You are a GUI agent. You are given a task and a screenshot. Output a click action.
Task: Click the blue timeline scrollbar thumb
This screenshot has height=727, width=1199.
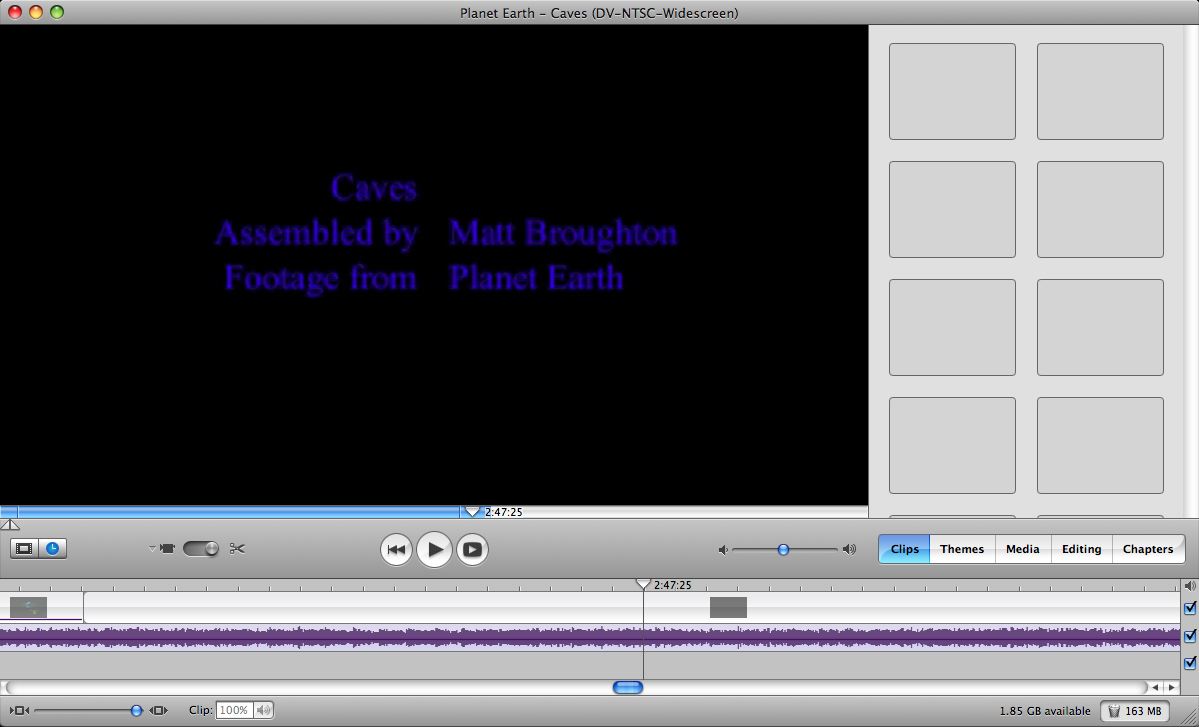pos(628,687)
